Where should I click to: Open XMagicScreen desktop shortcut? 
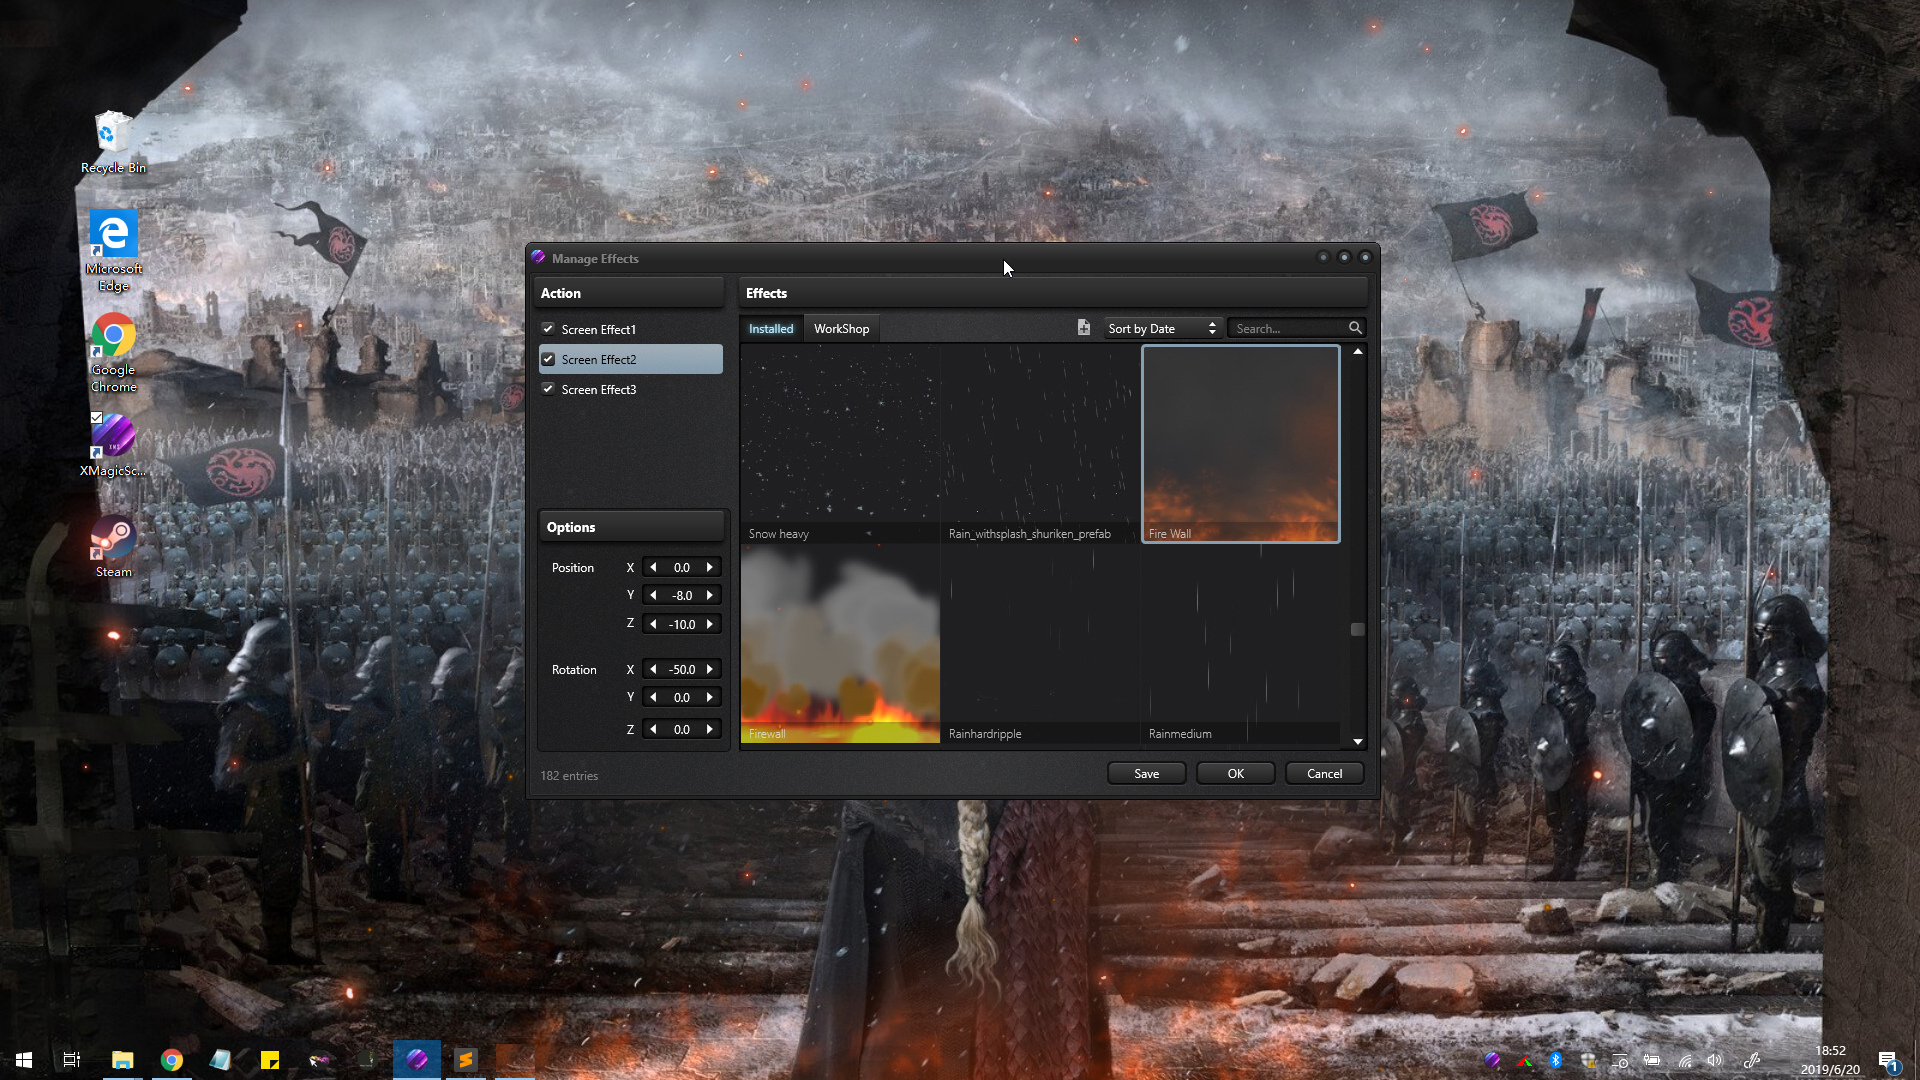point(113,445)
